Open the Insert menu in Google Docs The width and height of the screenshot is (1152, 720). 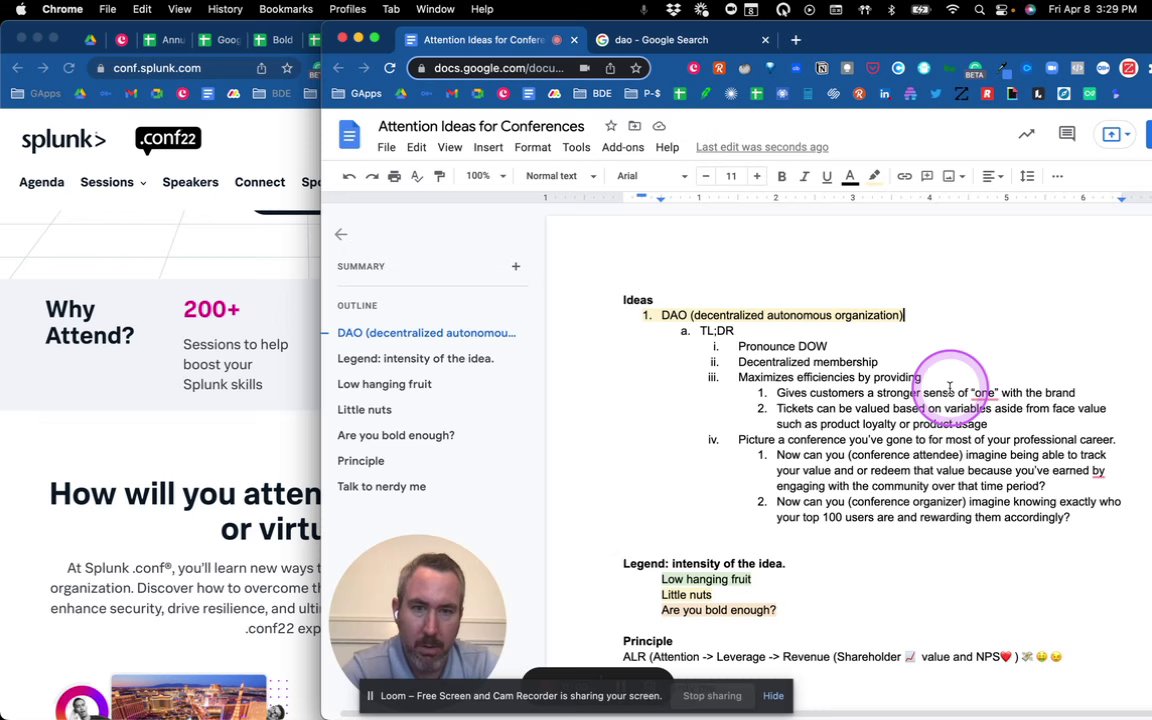(x=488, y=147)
